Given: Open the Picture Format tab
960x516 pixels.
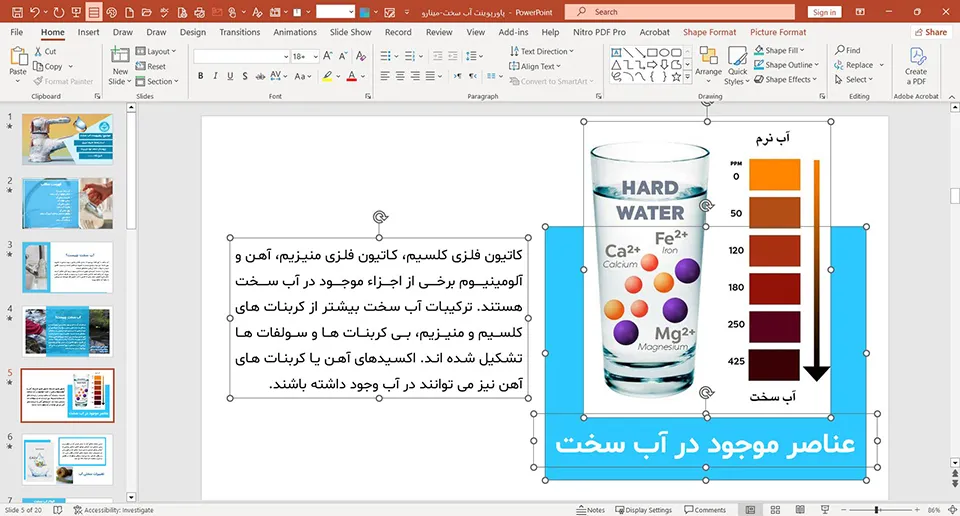Looking at the screenshot, I should click(x=778, y=32).
